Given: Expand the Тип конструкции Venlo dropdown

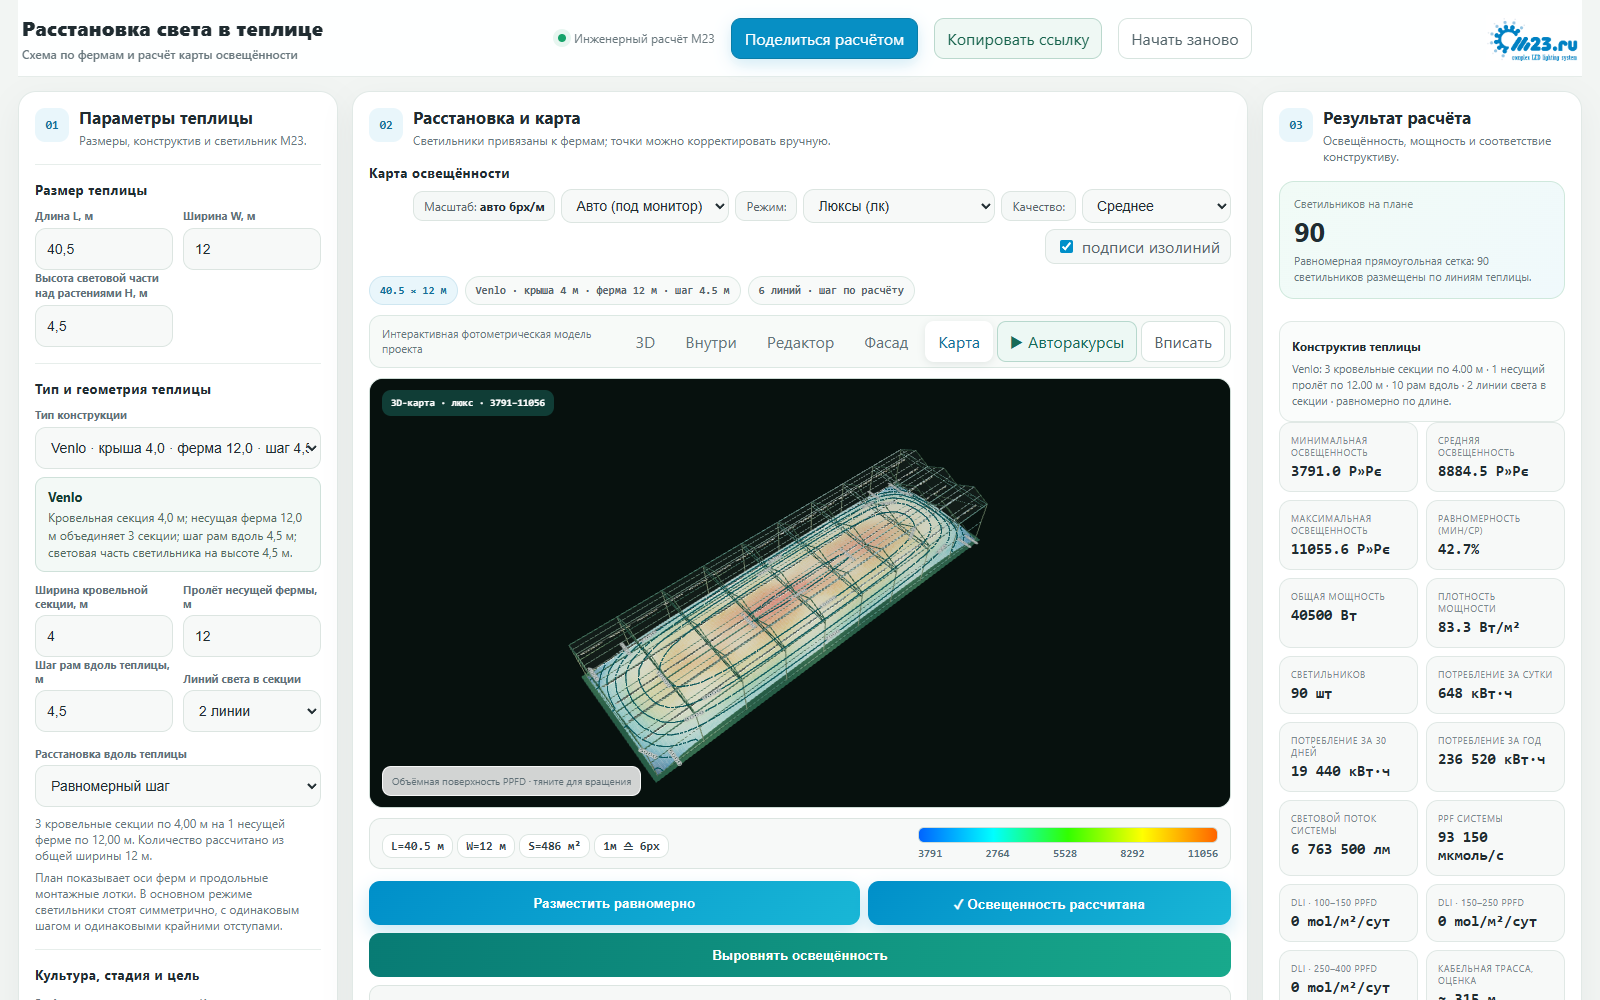Looking at the screenshot, I should tap(178, 448).
